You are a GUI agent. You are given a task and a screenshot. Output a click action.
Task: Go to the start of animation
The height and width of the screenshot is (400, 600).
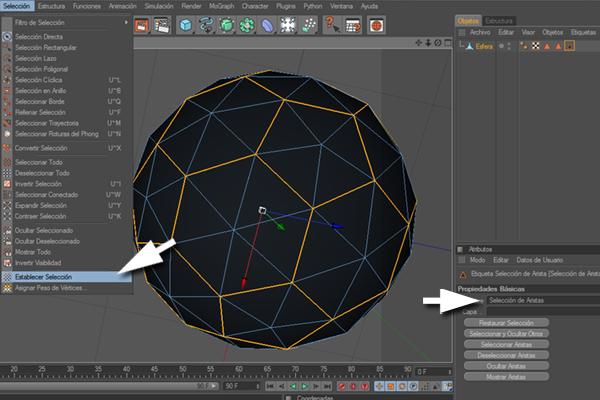click(x=270, y=386)
